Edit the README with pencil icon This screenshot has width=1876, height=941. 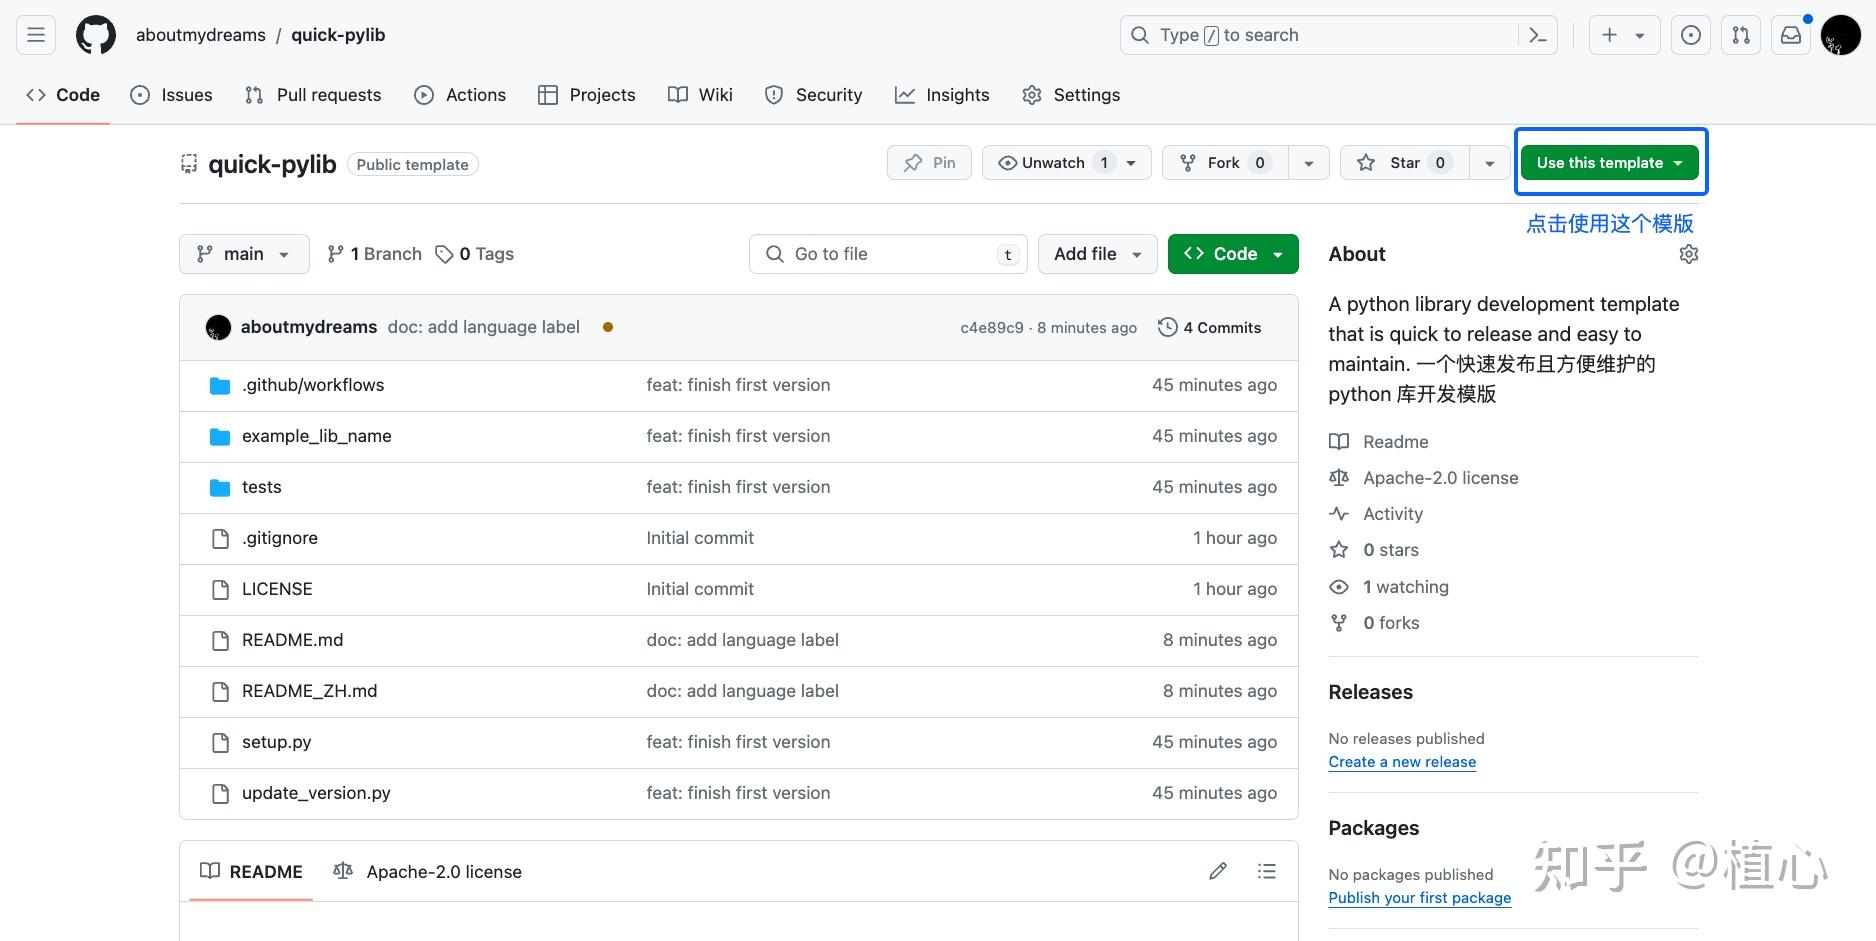(1218, 871)
